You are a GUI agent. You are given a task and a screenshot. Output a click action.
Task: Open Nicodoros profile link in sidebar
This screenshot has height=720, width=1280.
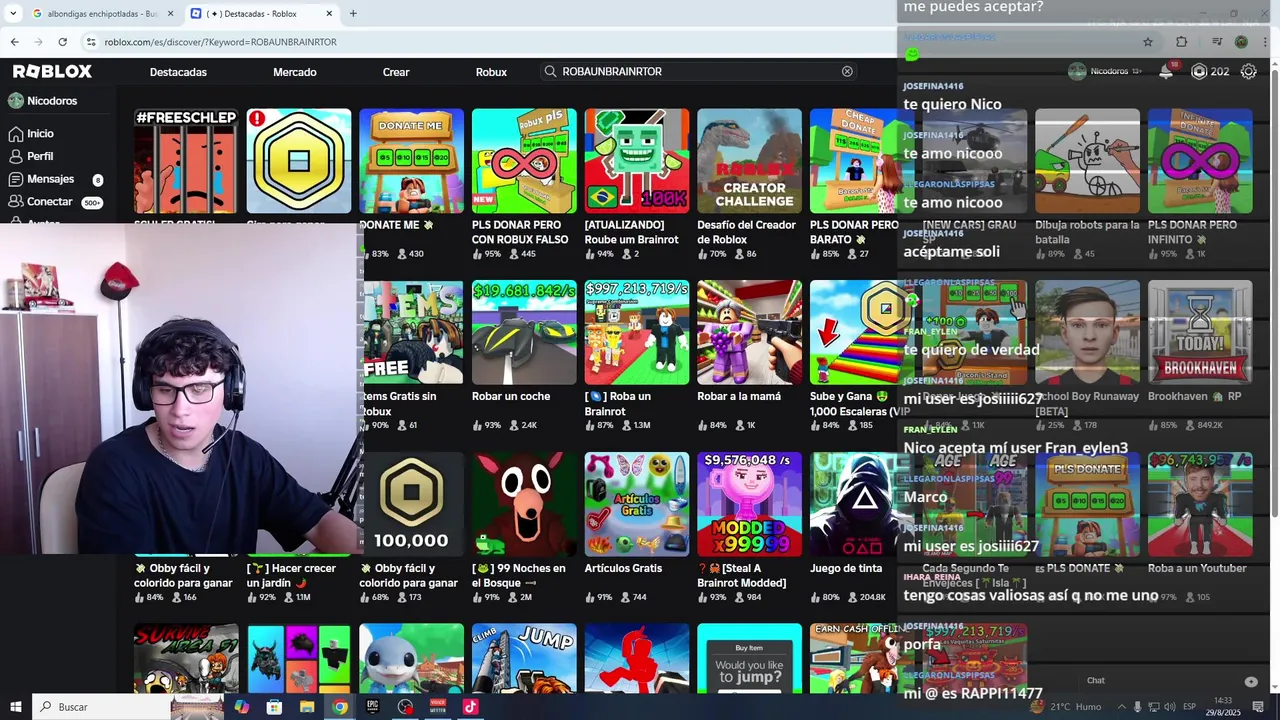[43, 101]
